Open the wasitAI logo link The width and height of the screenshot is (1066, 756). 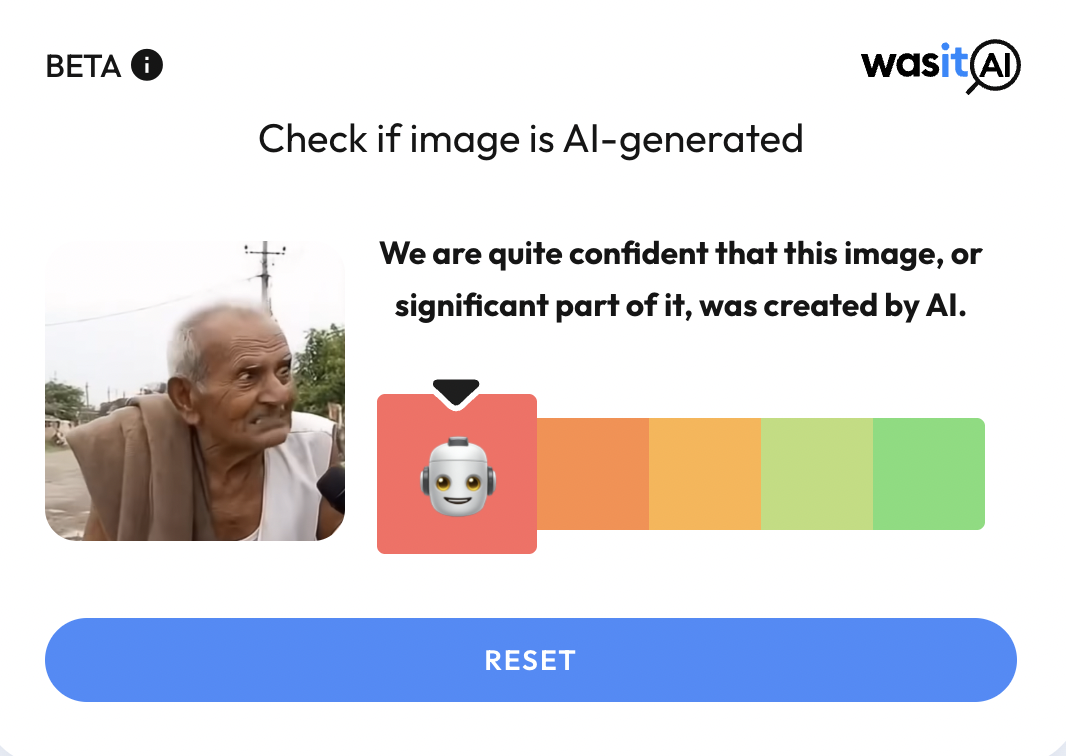(x=940, y=66)
